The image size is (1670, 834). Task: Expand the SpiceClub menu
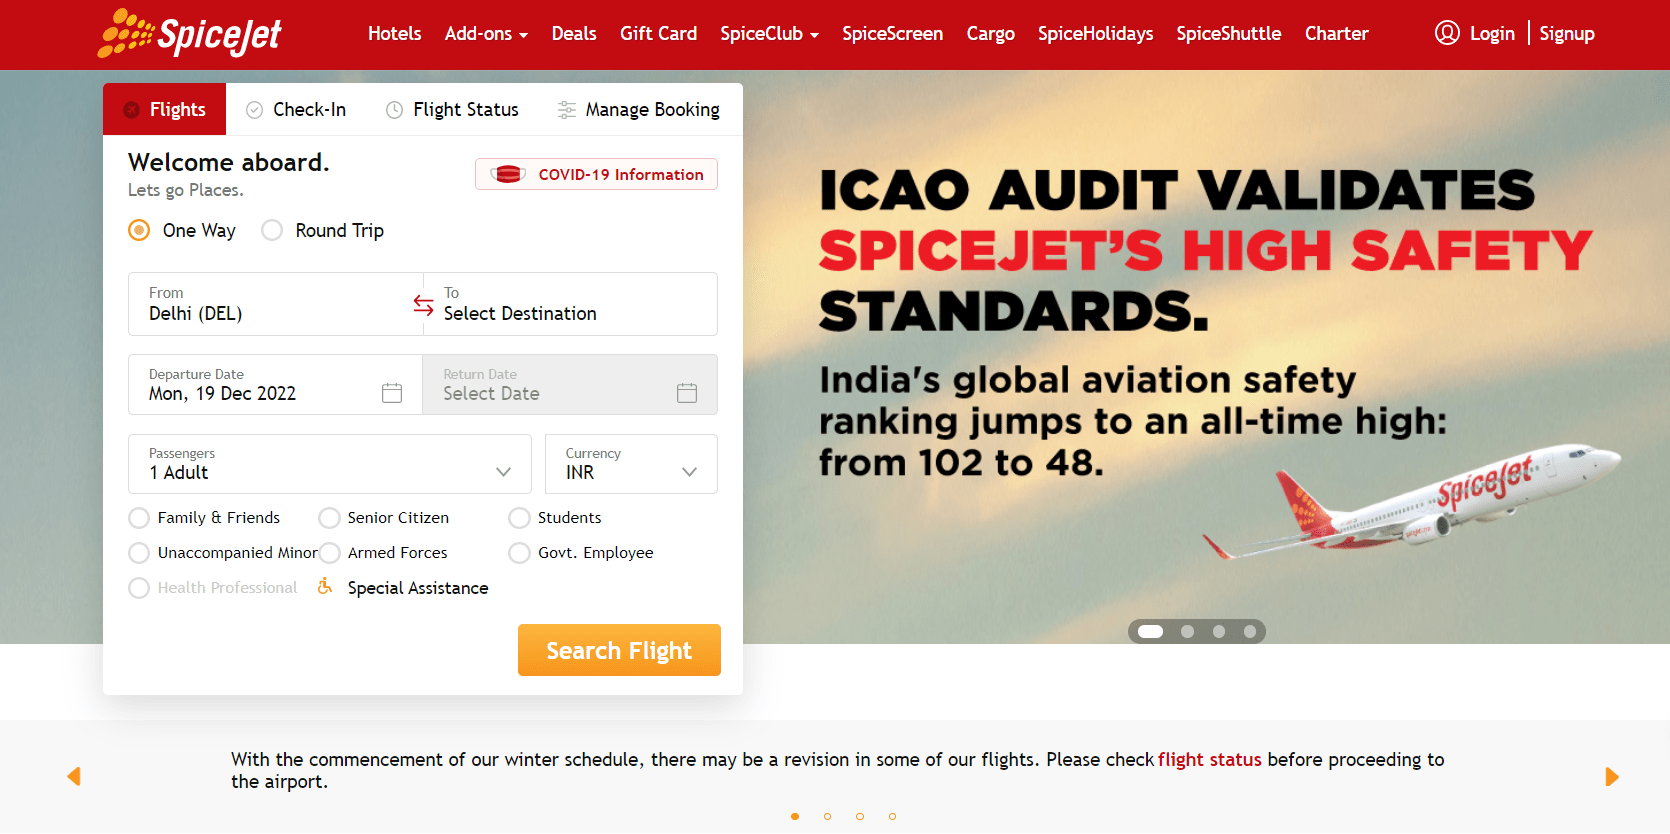tap(769, 34)
